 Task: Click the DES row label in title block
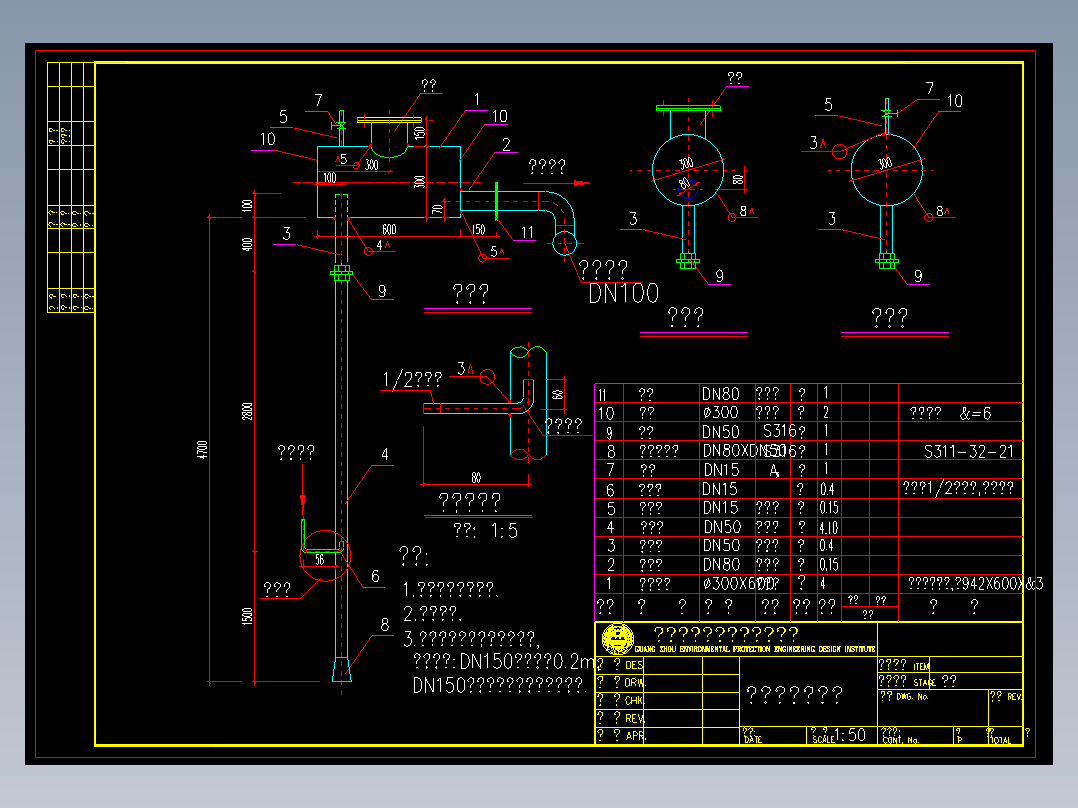click(x=634, y=665)
